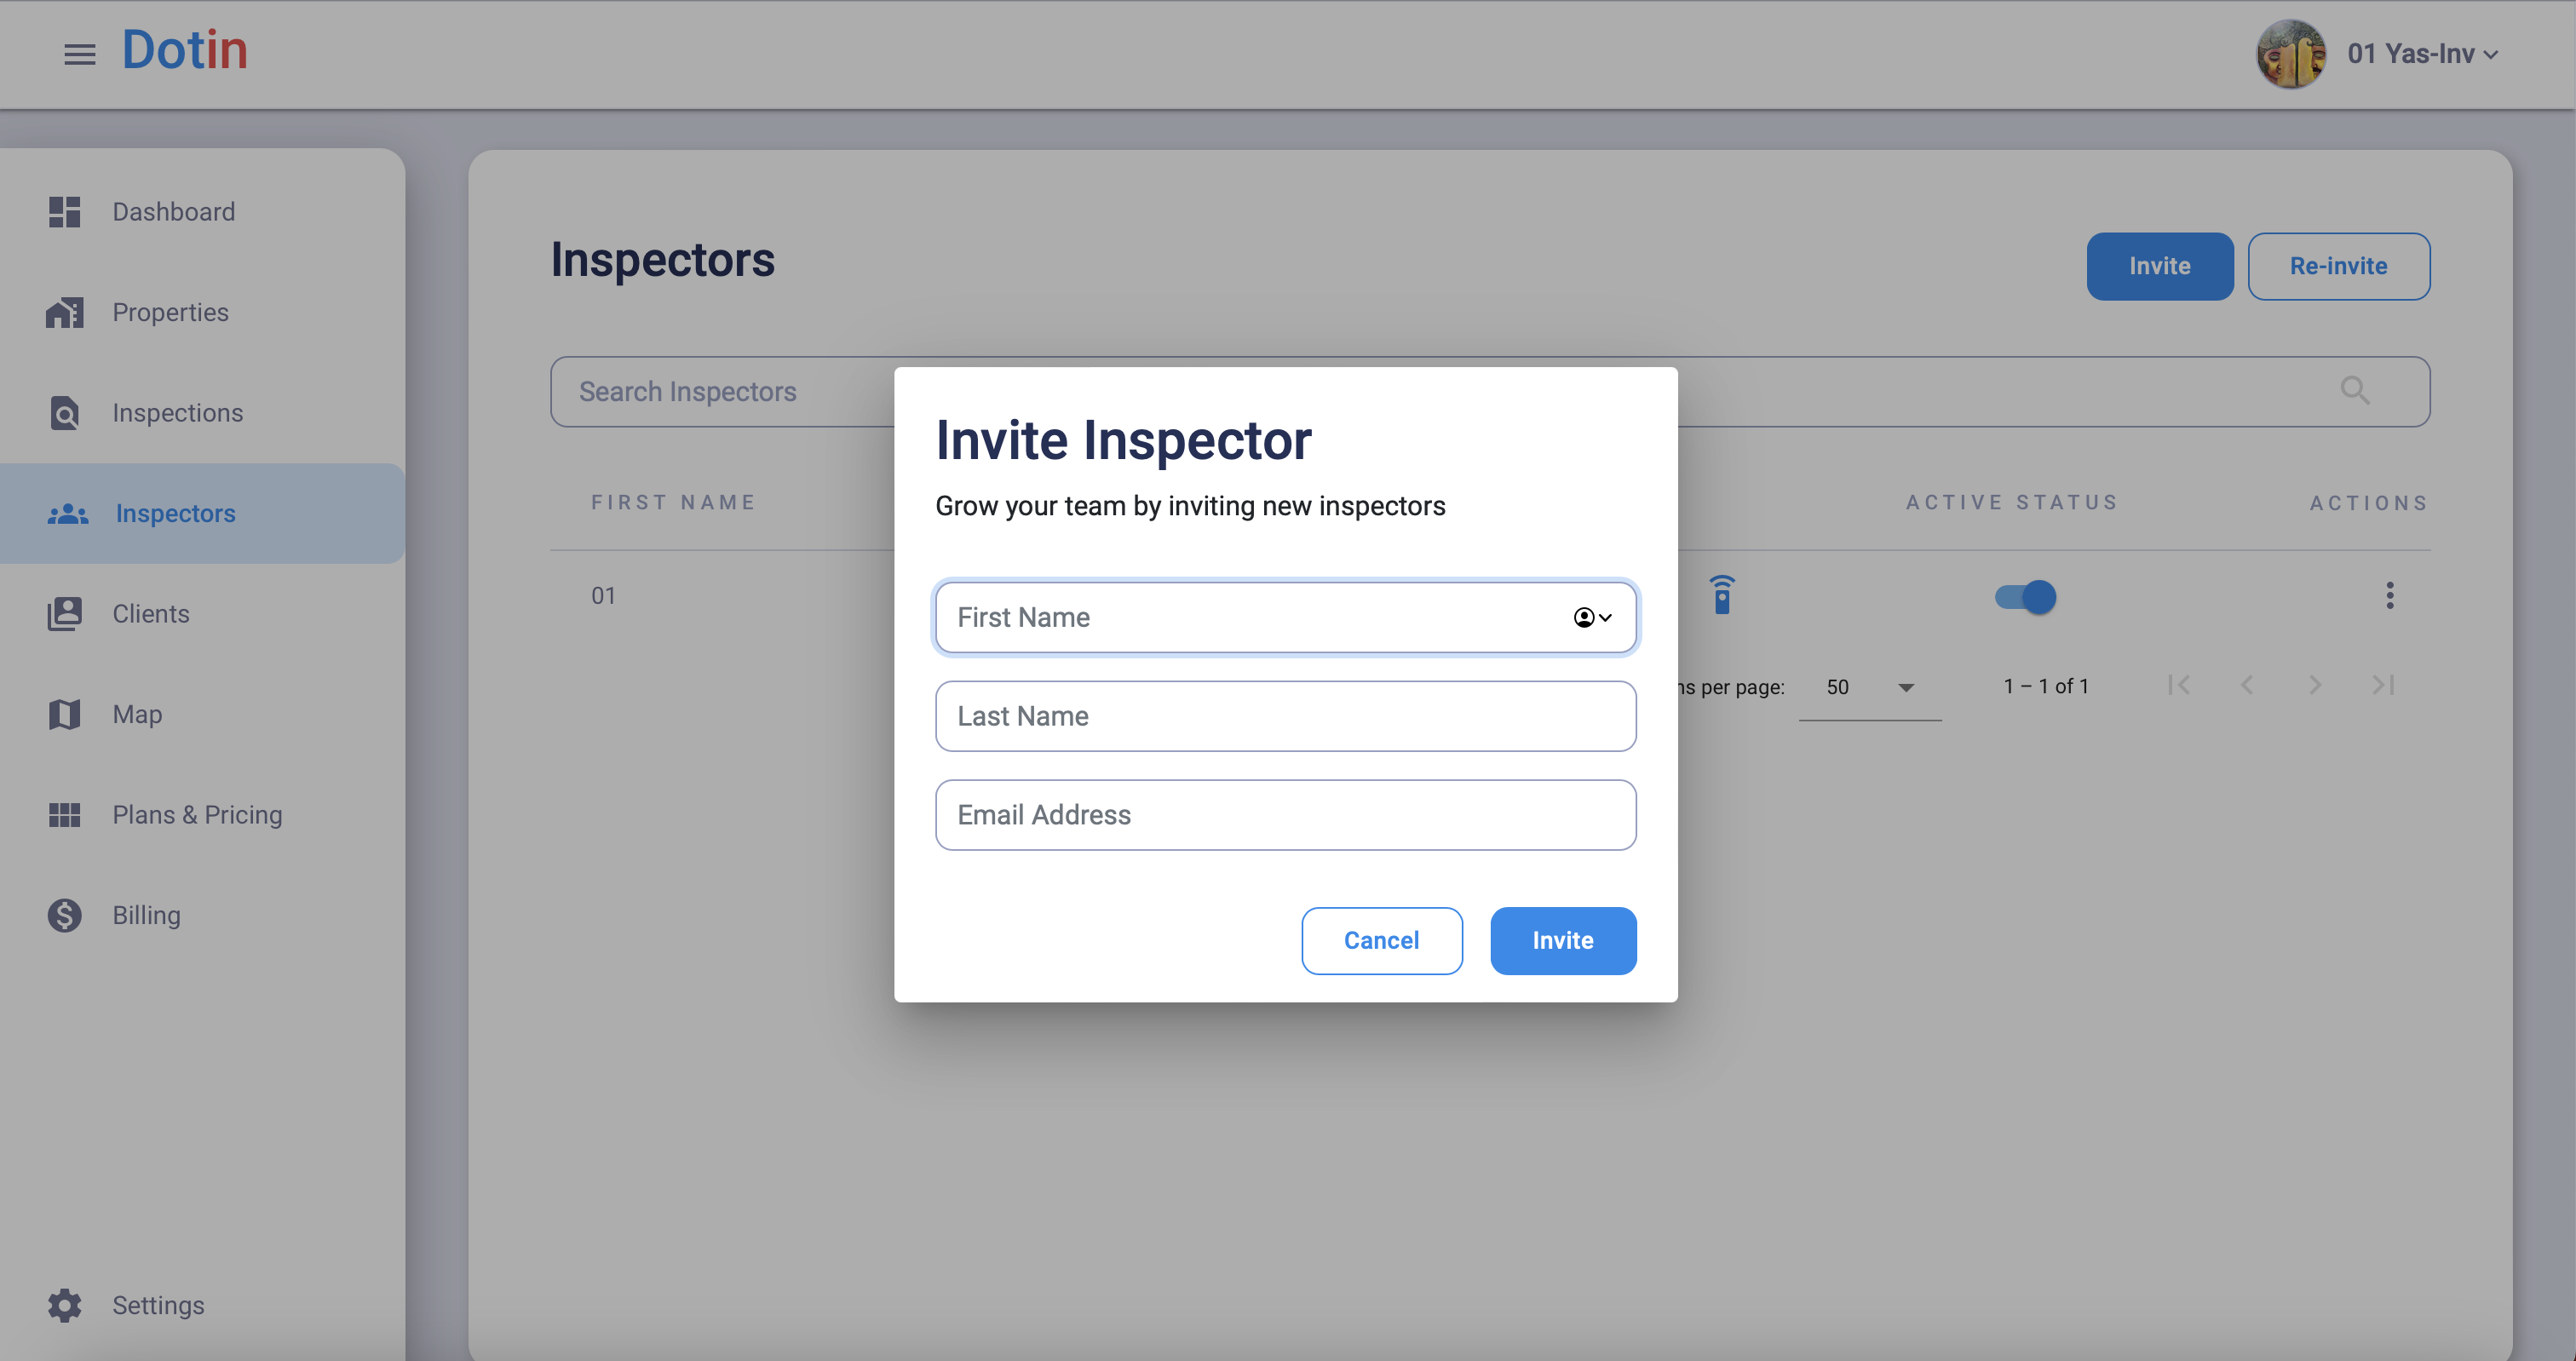
Task: Expand the 01 Yas-Inv account dropdown
Action: pyautogui.click(x=2422, y=54)
